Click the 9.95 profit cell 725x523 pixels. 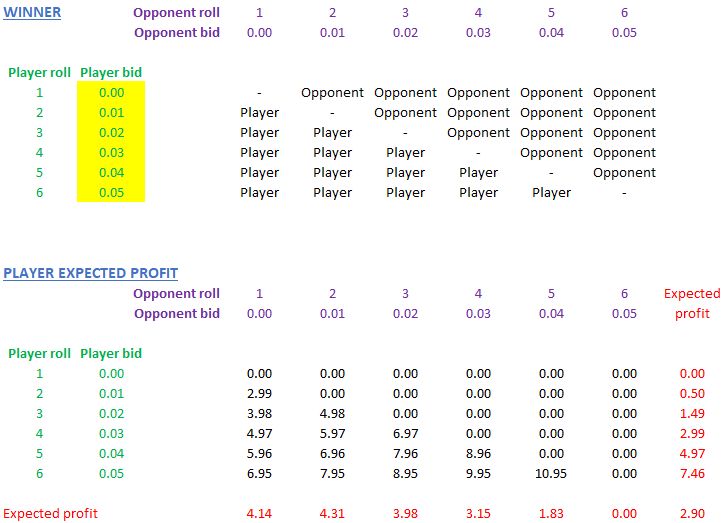[x=478, y=474]
